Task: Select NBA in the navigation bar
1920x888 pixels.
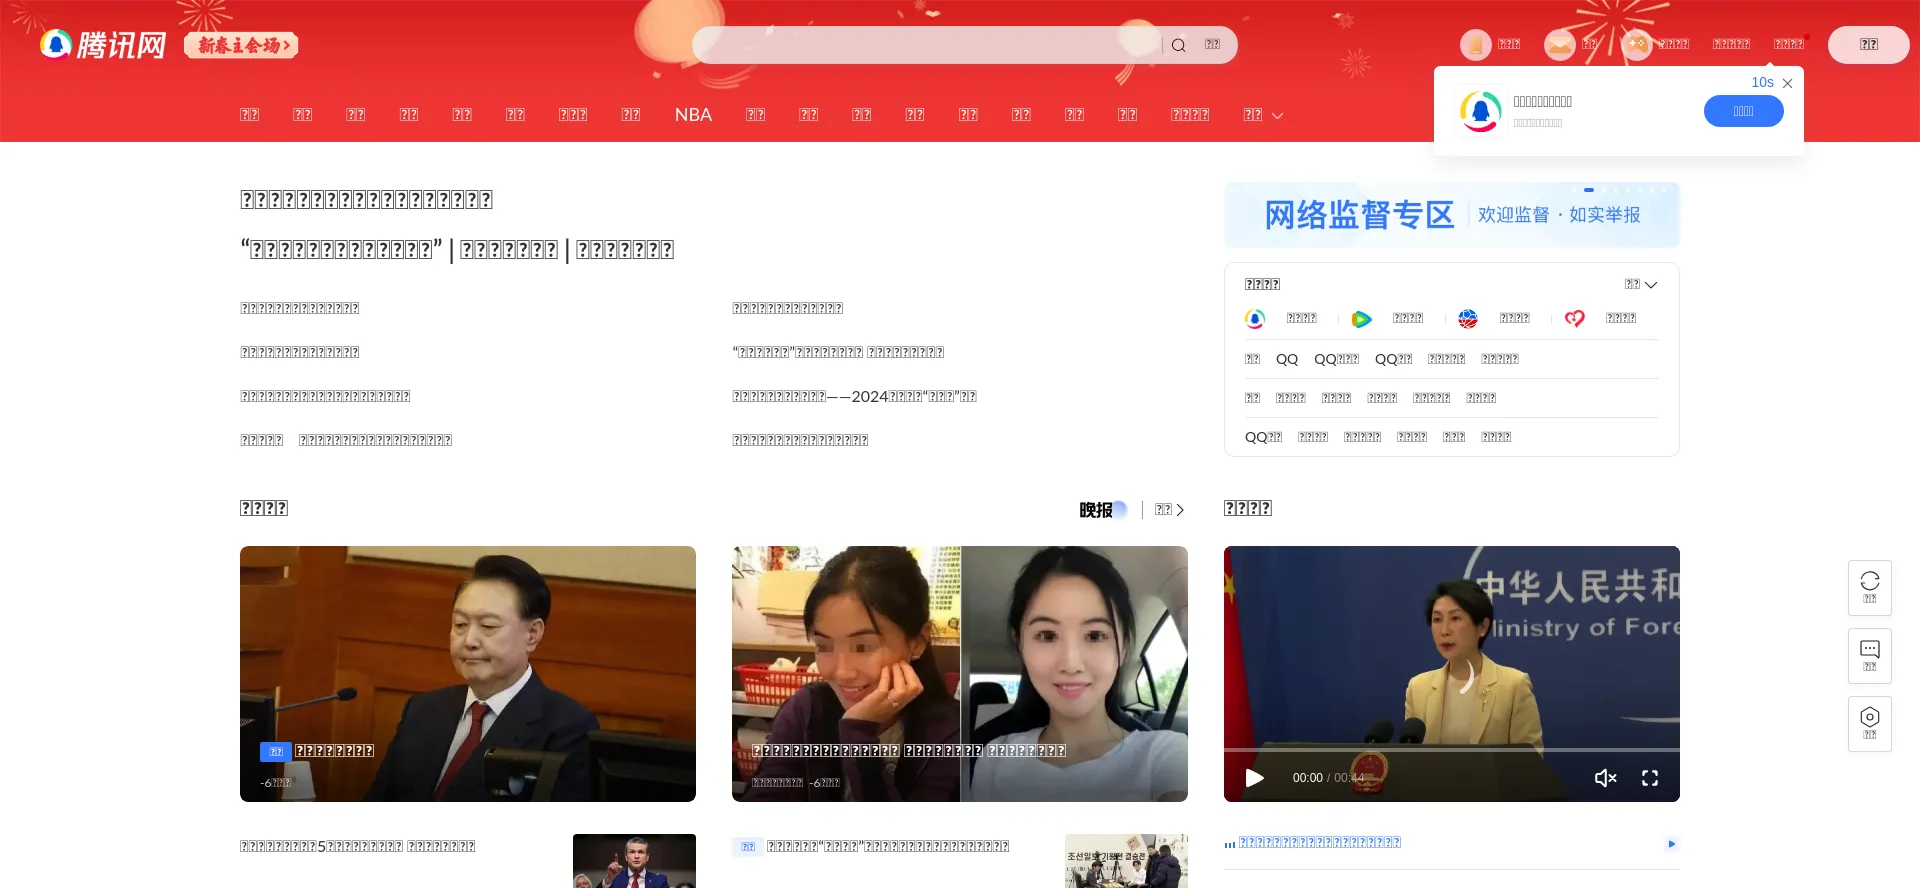Action: tap(693, 115)
